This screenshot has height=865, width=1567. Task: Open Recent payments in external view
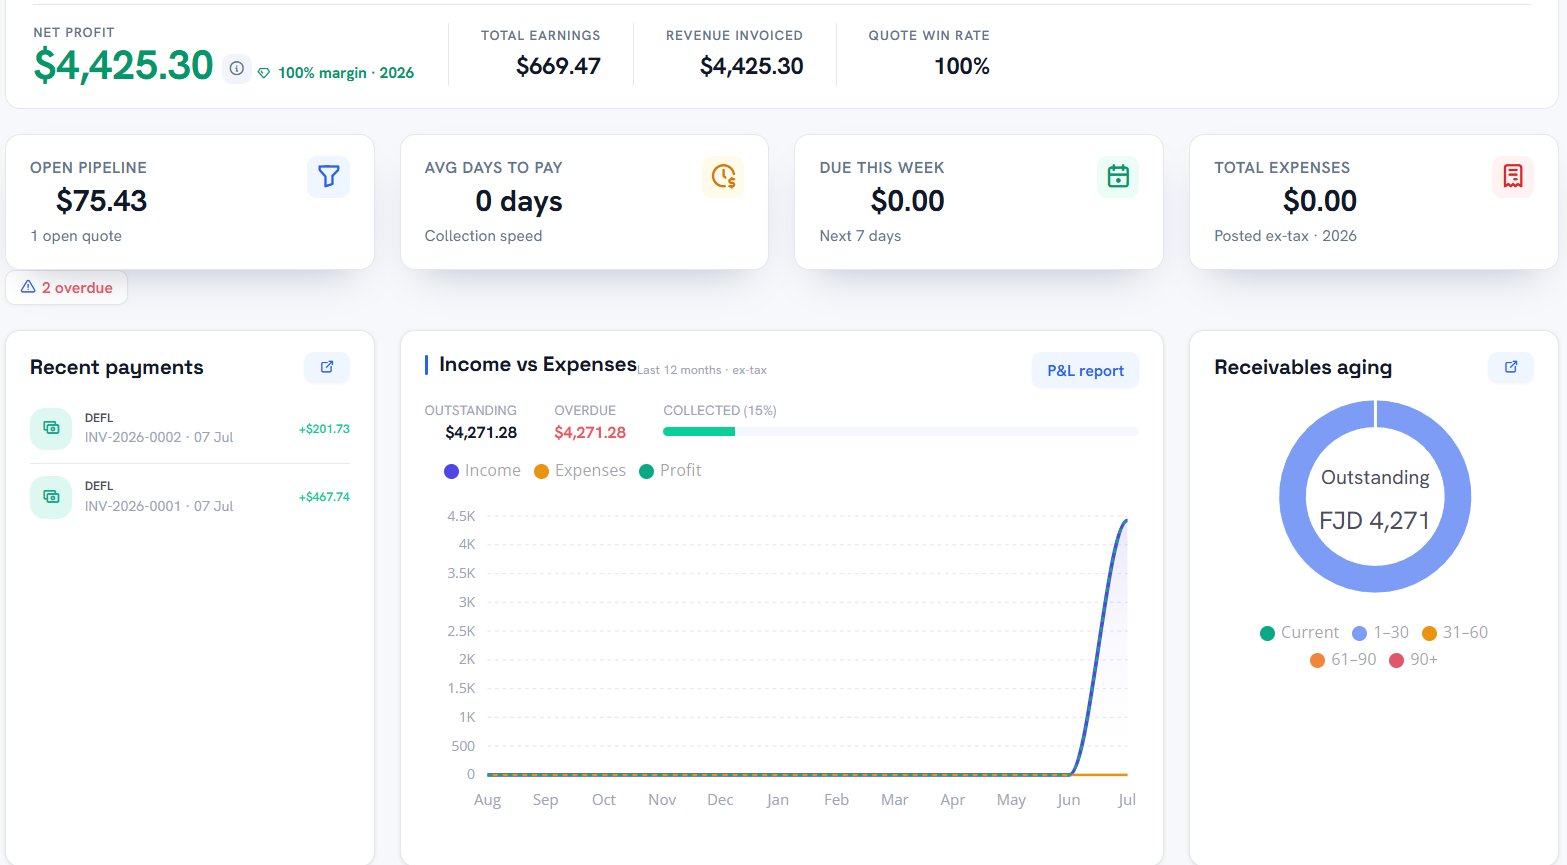click(327, 367)
